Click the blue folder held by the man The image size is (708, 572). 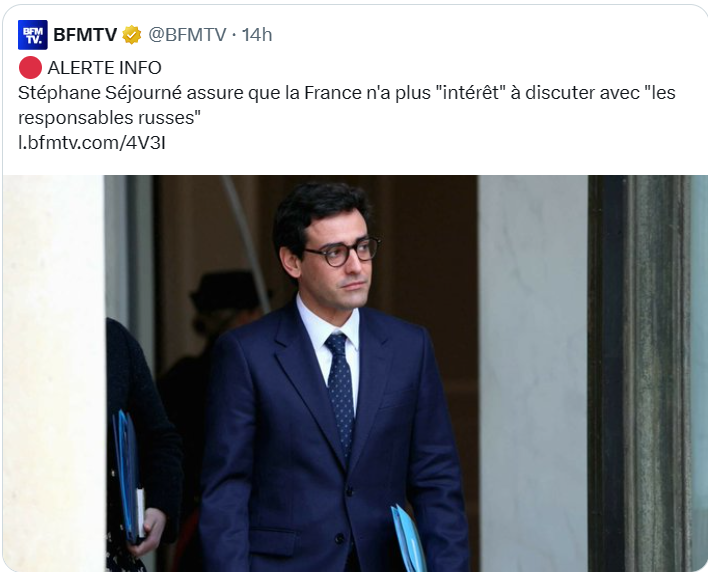coord(408,538)
